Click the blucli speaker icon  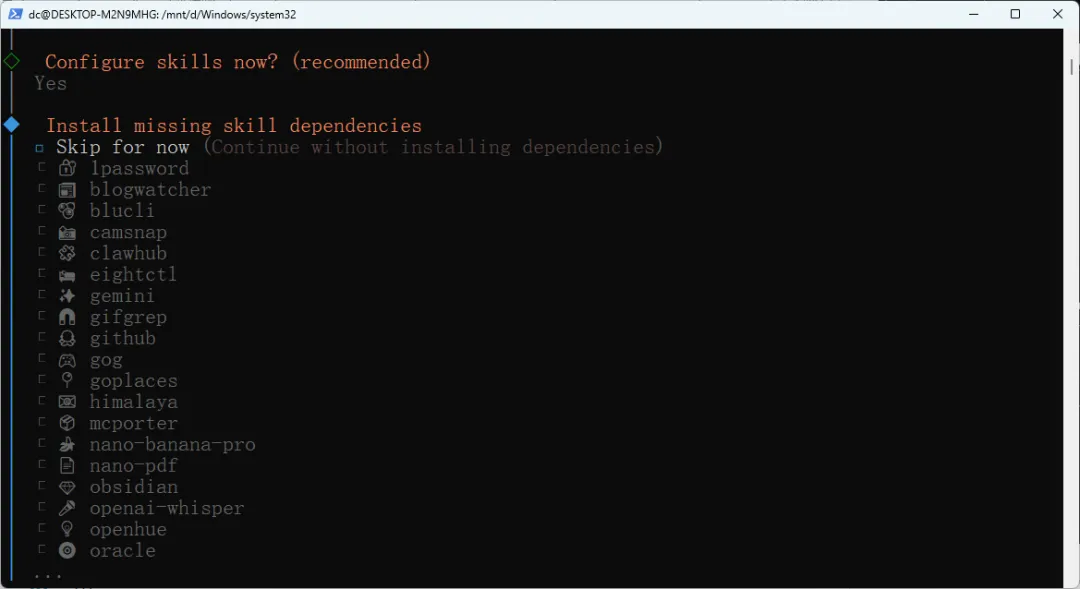(x=67, y=211)
